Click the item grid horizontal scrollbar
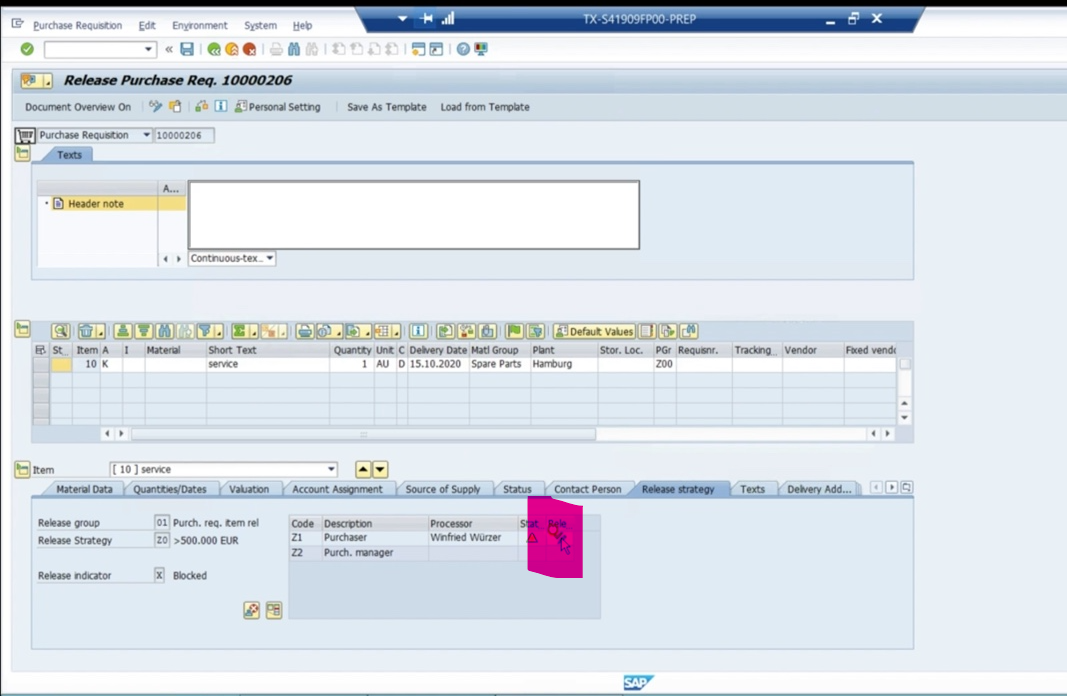 pyautogui.click(x=363, y=434)
